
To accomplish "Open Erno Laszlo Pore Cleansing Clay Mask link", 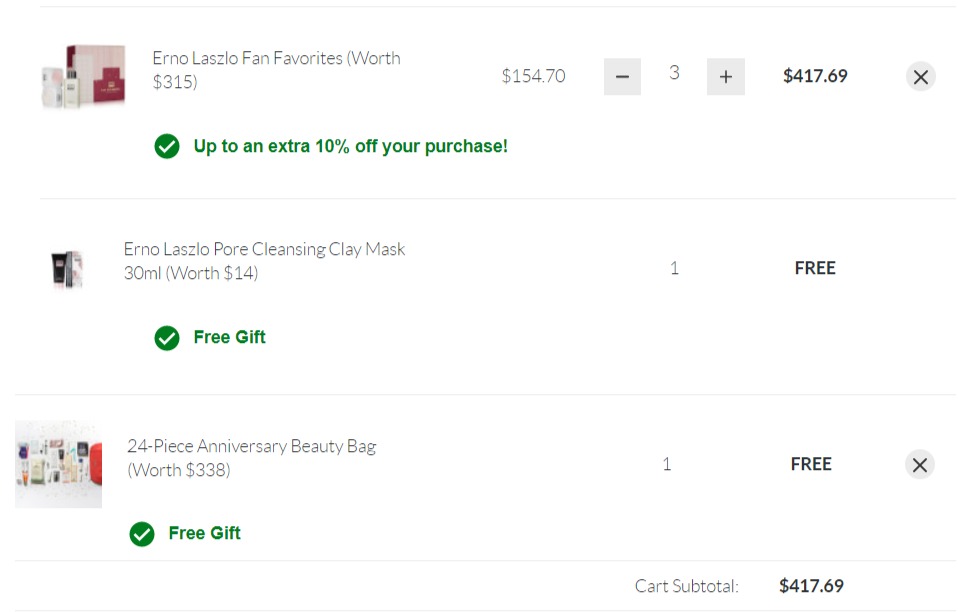I will (x=264, y=261).
